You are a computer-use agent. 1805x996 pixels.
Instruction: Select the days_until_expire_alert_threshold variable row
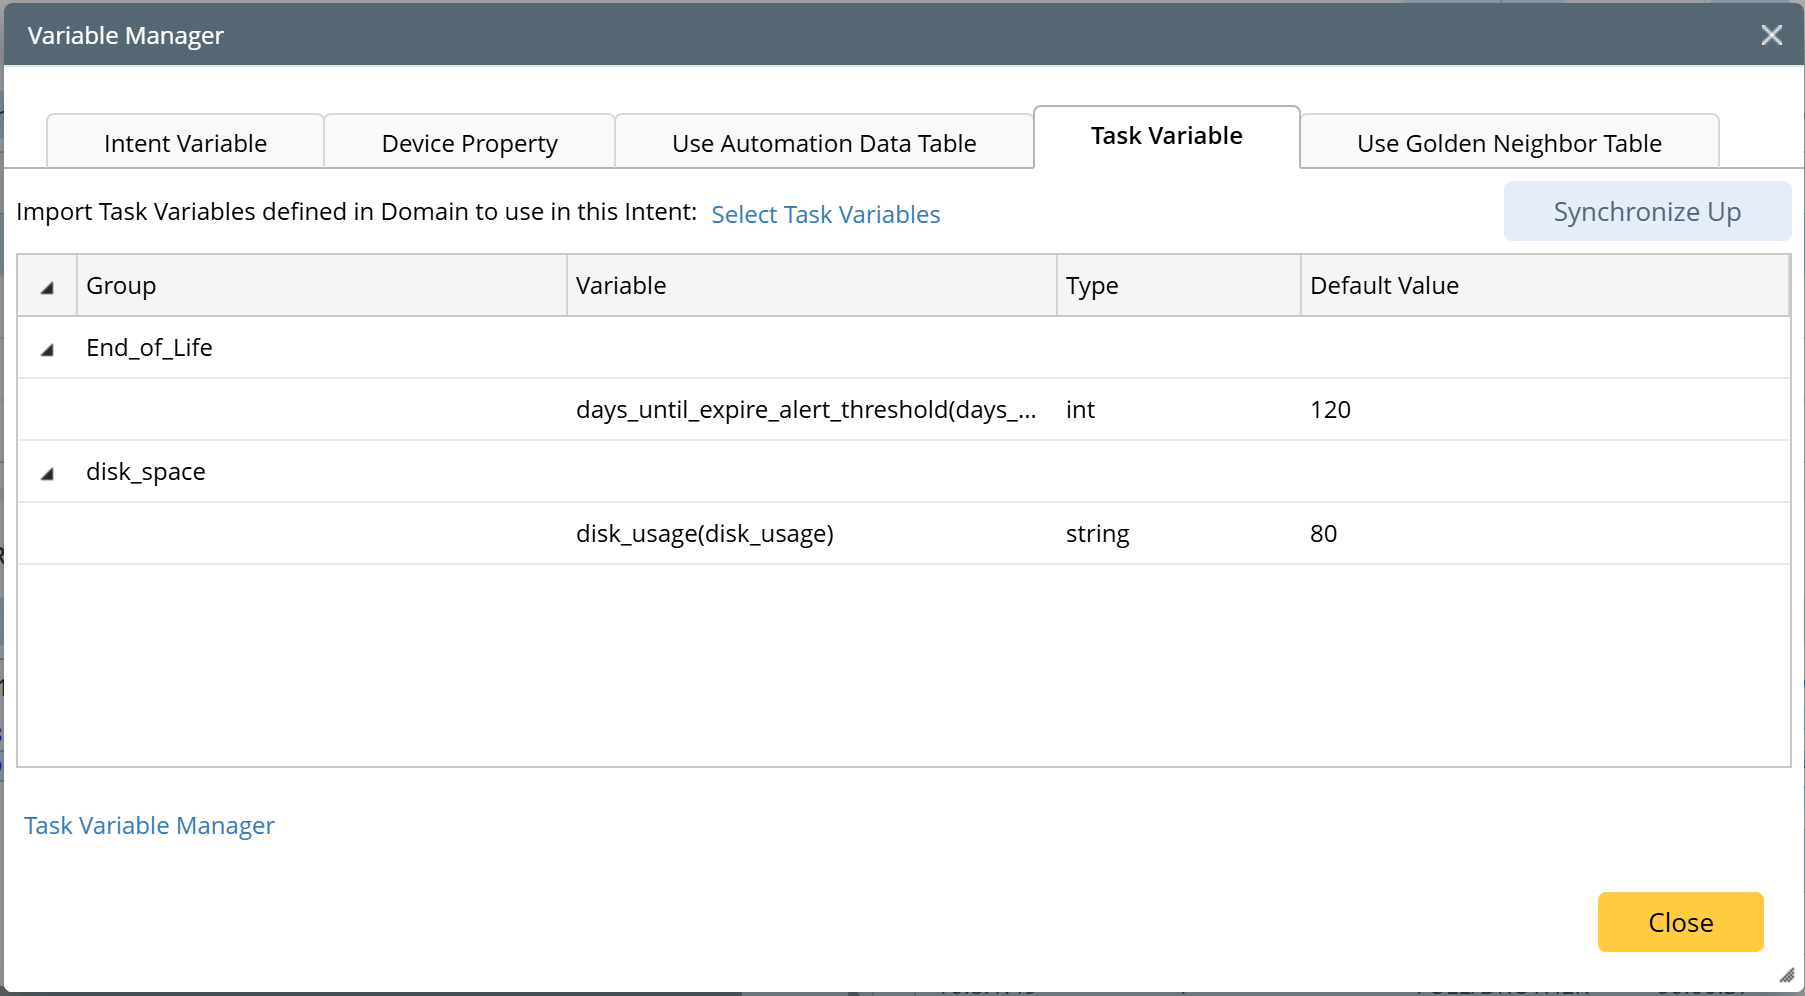805,410
